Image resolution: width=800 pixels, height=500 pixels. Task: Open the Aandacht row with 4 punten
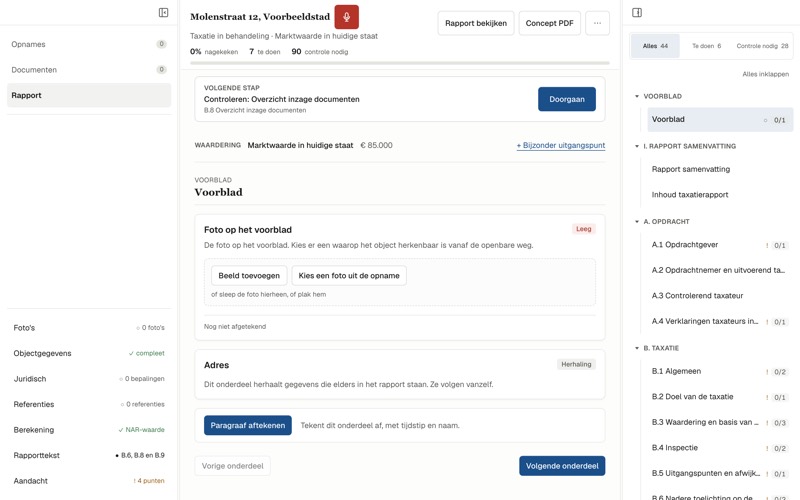[89, 481]
